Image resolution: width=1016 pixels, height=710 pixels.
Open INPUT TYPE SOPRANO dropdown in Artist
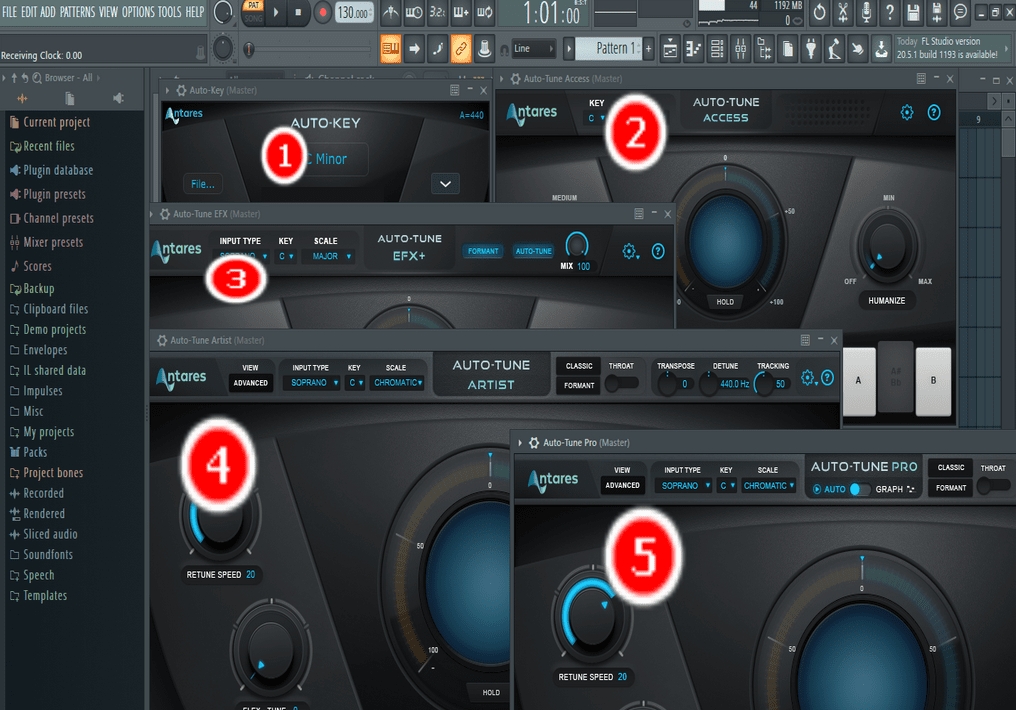pyautogui.click(x=314, y=383)
